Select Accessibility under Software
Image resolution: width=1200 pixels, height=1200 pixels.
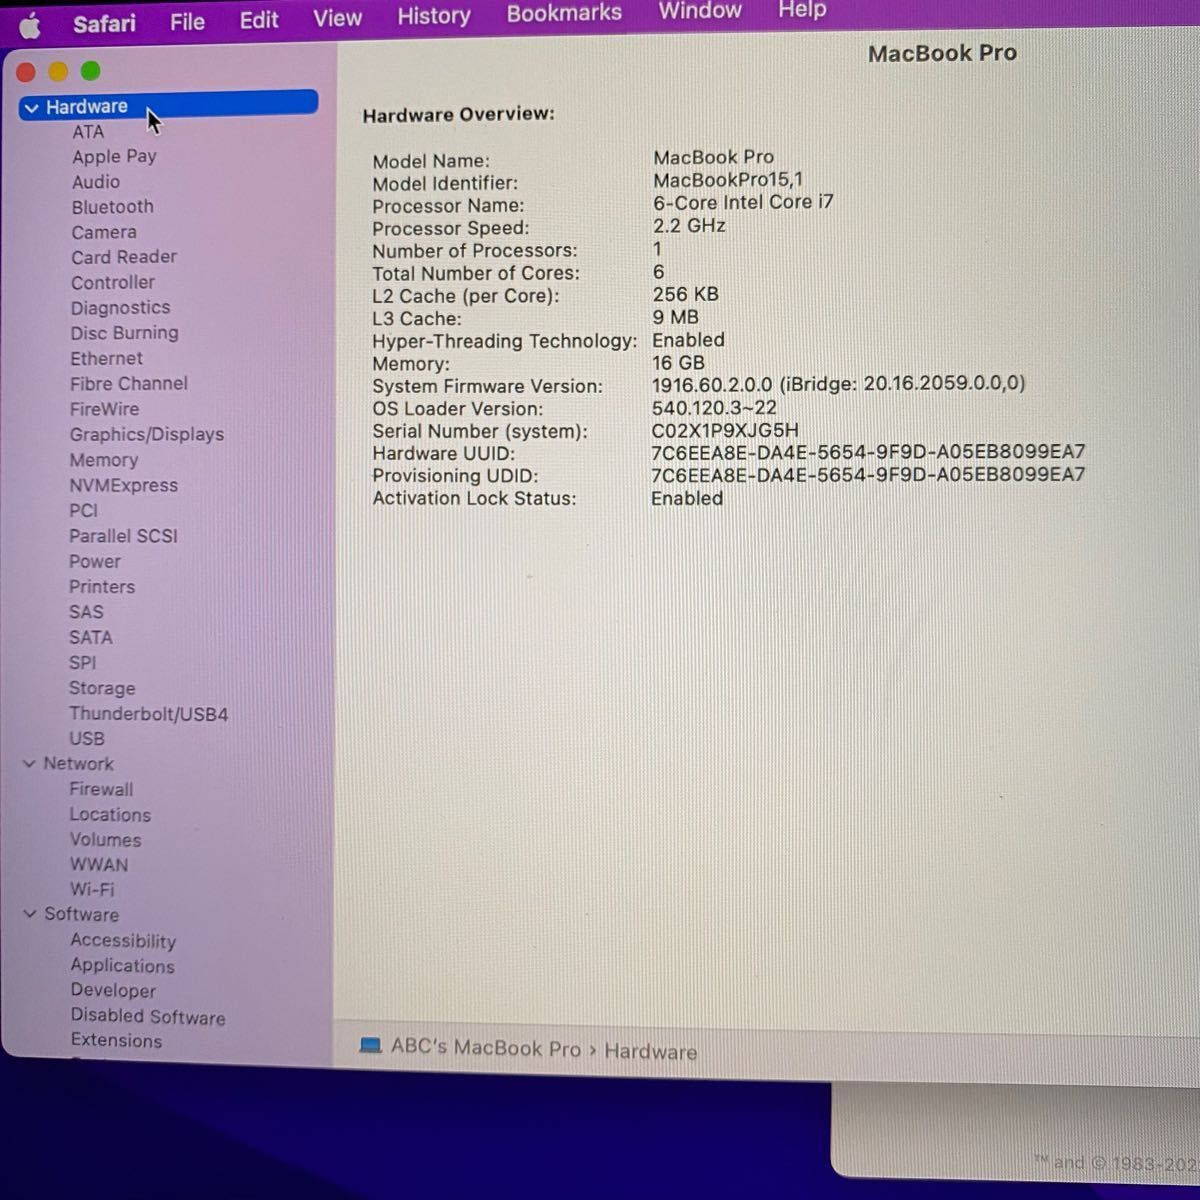[123, 941]
